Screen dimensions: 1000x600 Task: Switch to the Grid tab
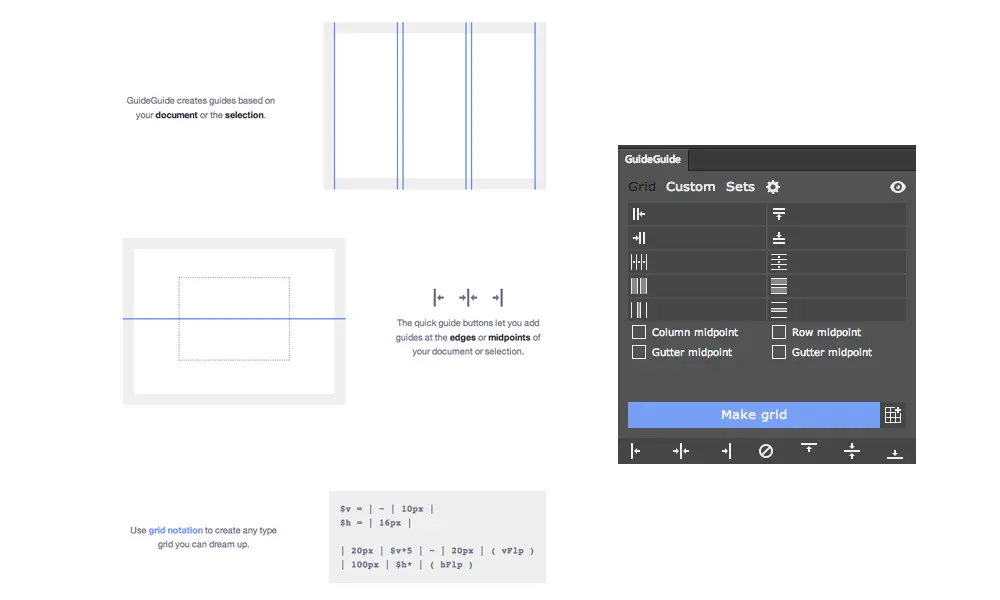(x=642, y=187)
